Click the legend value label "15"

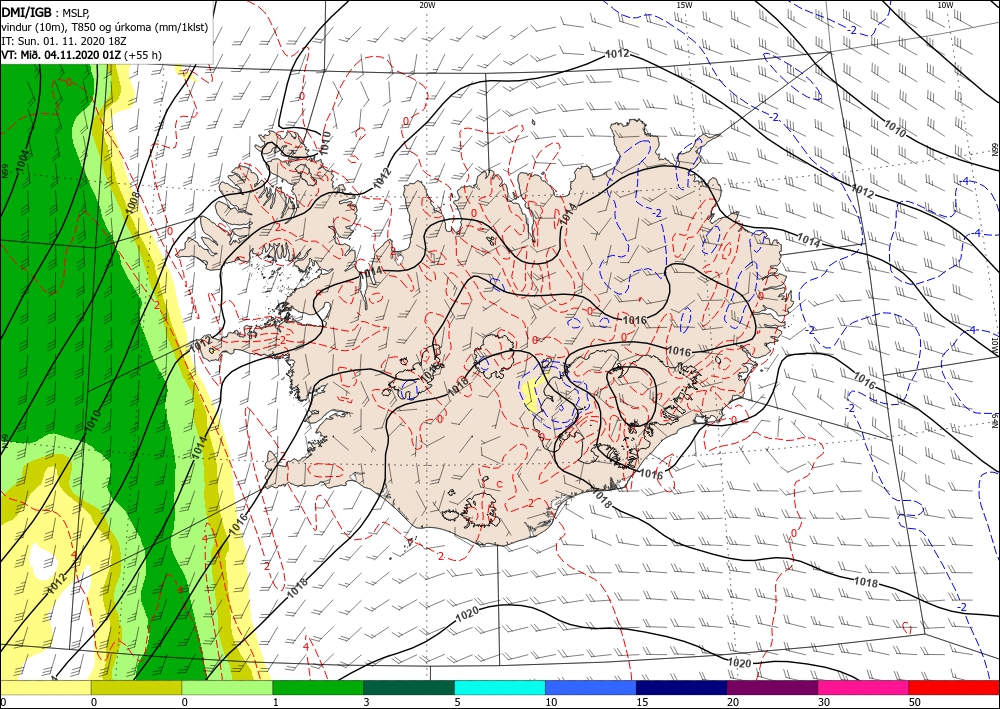[x=642, y=702]
